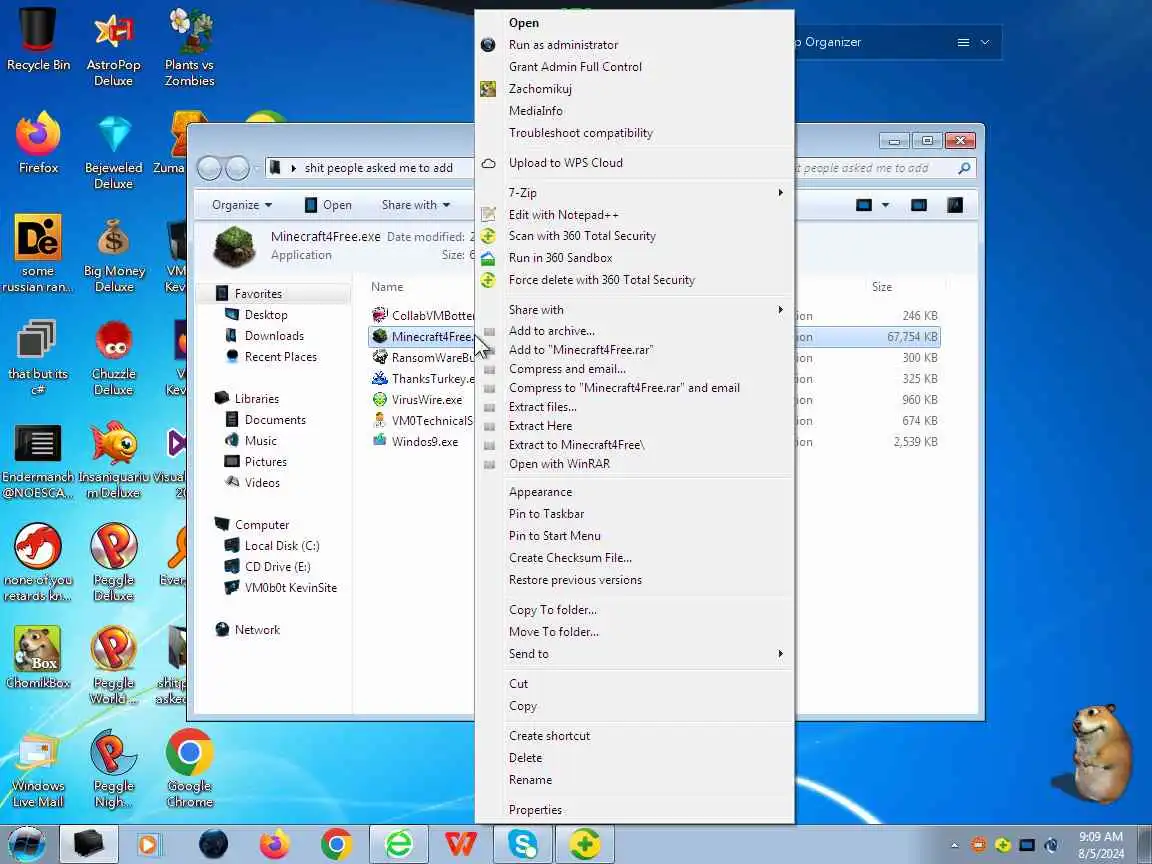Open the Organize dropdown in Explorer

click(x=242, y=205)
